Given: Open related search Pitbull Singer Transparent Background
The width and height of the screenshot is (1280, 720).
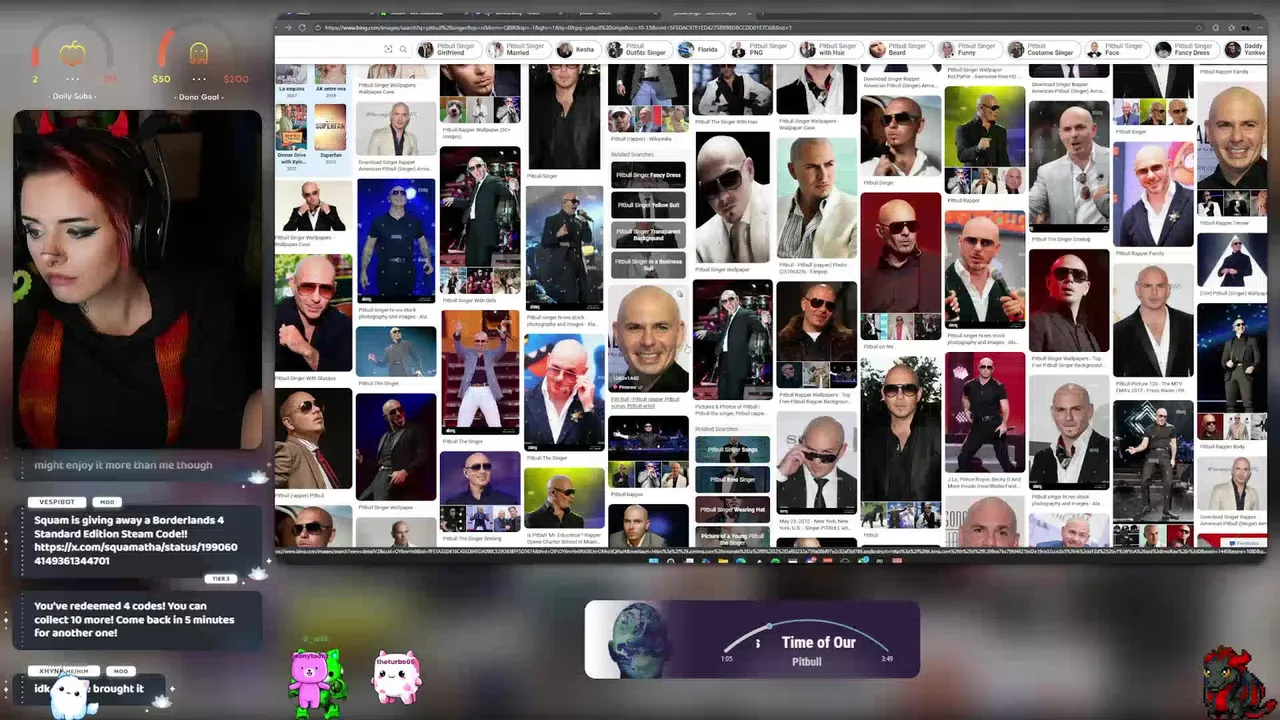Looking at the screenshot, I should (x=648, y=235).
